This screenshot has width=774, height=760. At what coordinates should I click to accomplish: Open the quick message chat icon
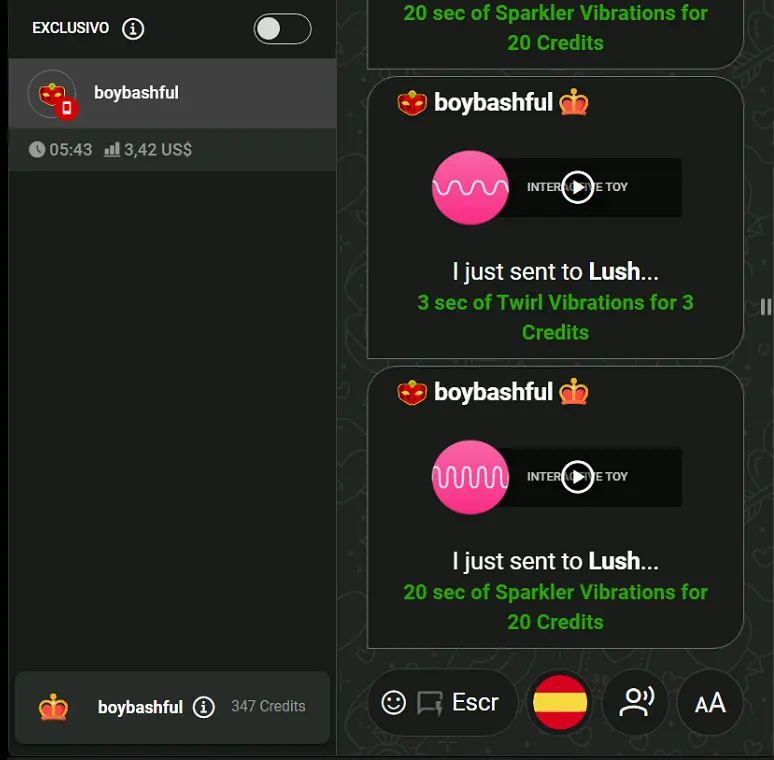point(430,703)
